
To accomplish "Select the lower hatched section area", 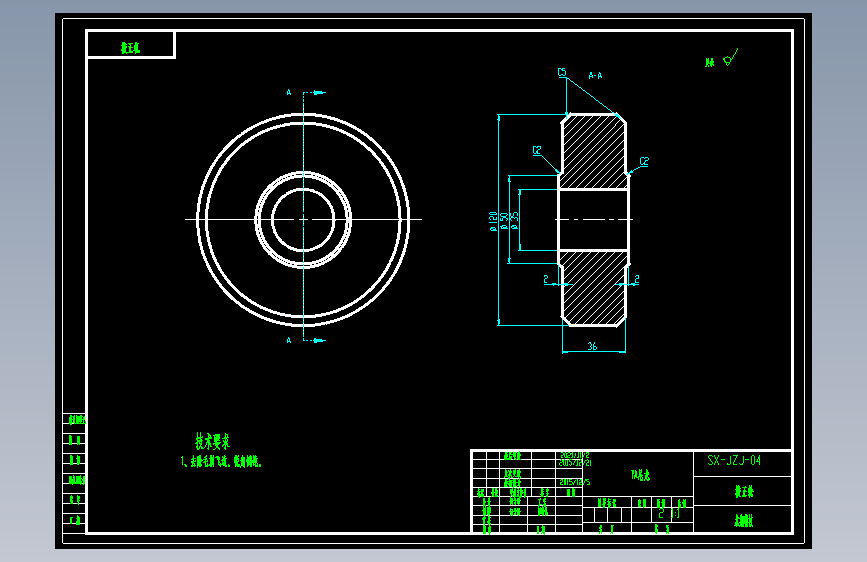I will point(593,288).
